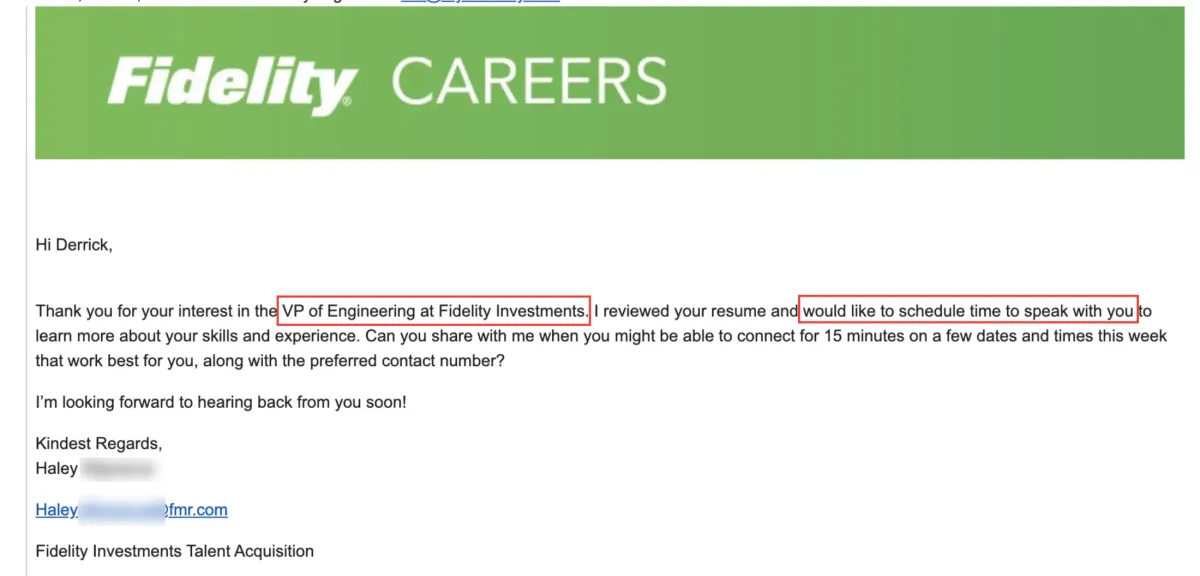Image resolution: width=1200 pixels, height=576 pixels.
Task: Click the highlighted VP of Engineering phrase
Action: click(434, 311)
